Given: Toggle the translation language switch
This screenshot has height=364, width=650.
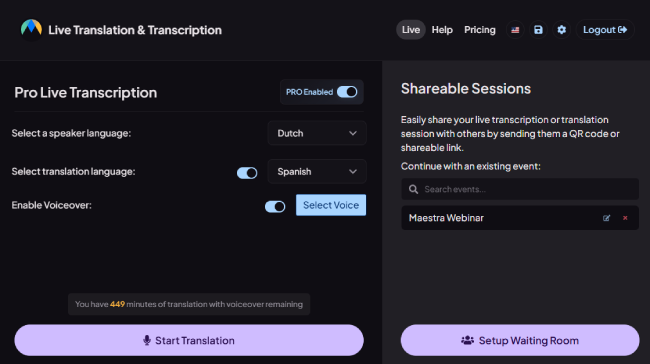Looking at the screenshot, I should coord(247,173).
